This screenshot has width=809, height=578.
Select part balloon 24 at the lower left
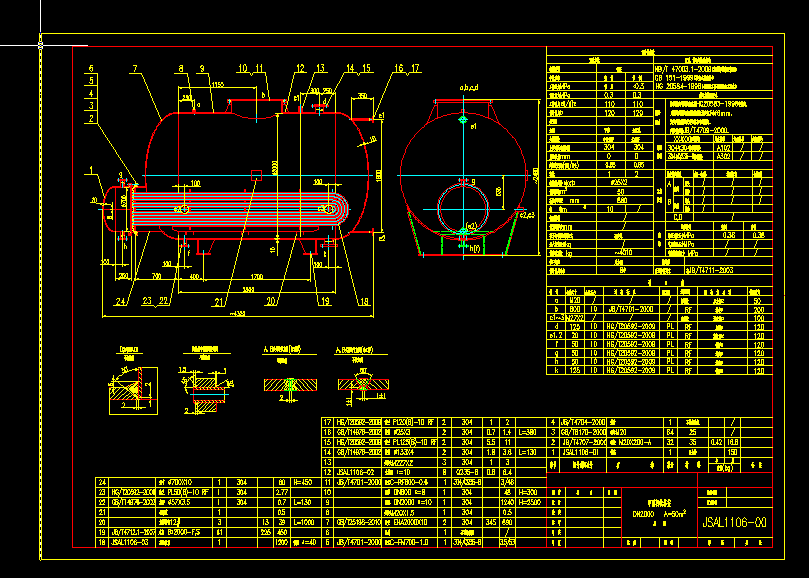(x=119, y=300)
